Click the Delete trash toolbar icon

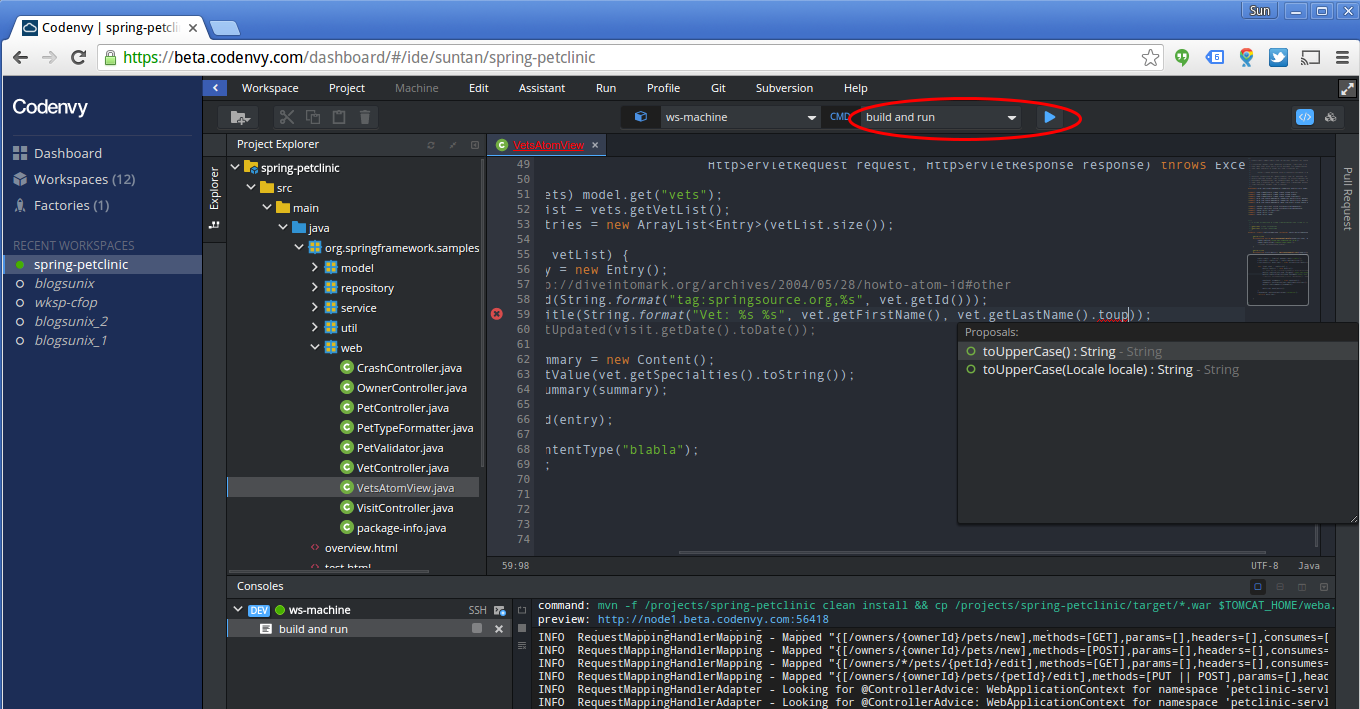coord(365,117)
